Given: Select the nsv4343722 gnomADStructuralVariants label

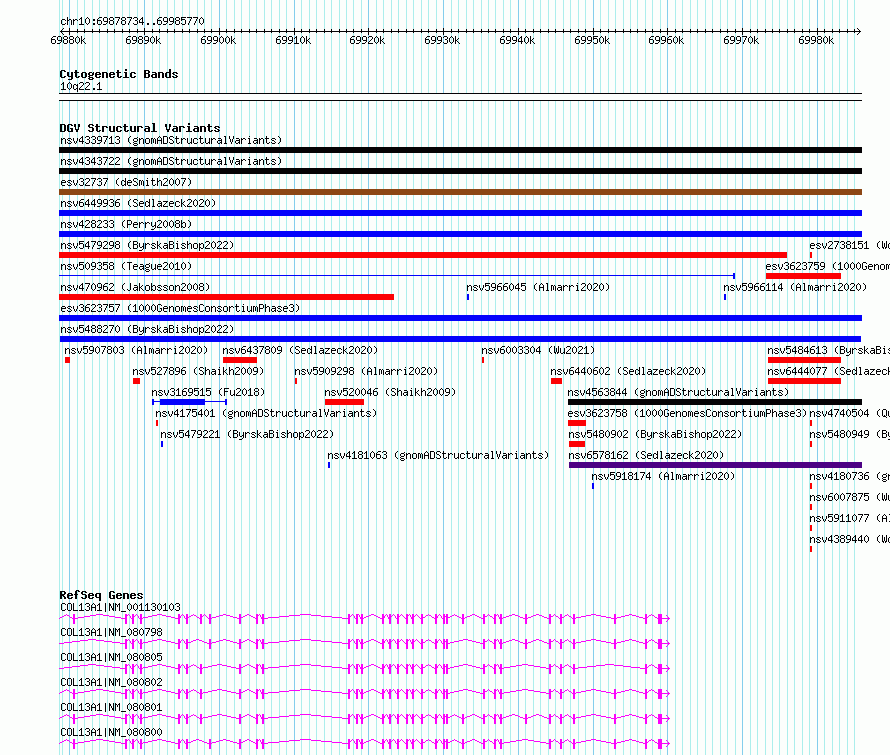Looking at the screenshot, I should click(171, 161).
